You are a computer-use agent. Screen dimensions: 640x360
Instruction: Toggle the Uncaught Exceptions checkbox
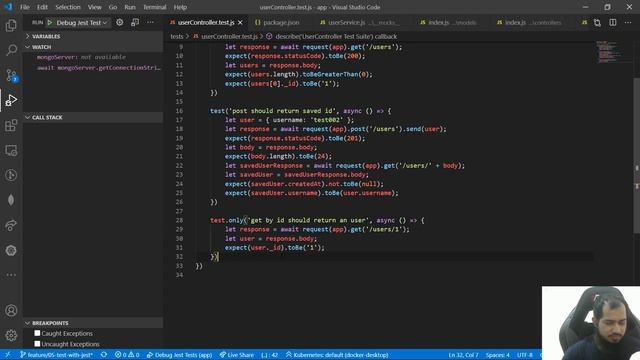[x=37, y=344]
